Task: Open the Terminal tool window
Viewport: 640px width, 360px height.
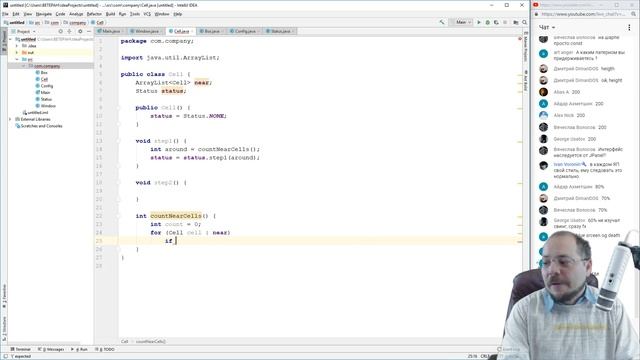Action: 20,349
